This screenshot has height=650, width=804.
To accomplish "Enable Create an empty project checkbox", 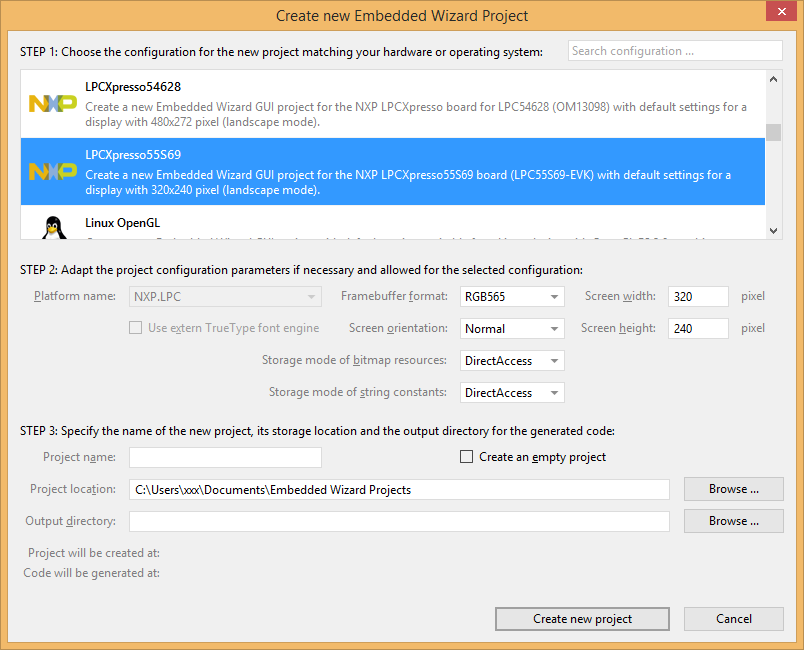I will [x=466, y=457].
